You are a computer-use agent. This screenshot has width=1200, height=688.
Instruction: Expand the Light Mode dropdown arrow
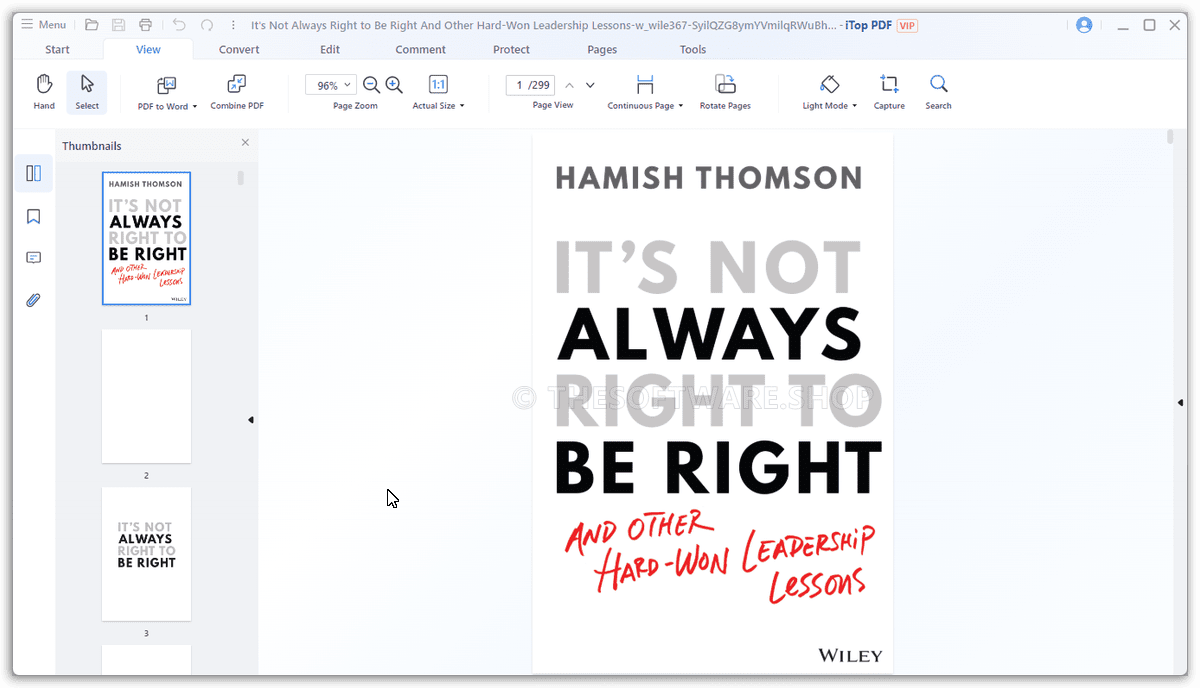pyautogui.click(x=855, y=106)
